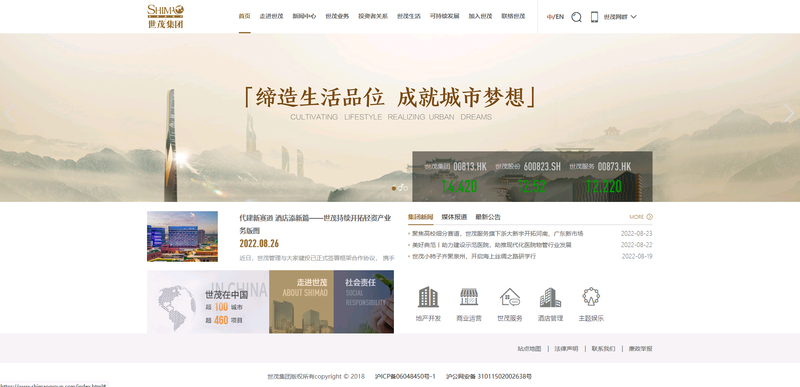800x387 pixels.
Task: Click the MORE link beside news tabs
Action: [x=641, y=217]
